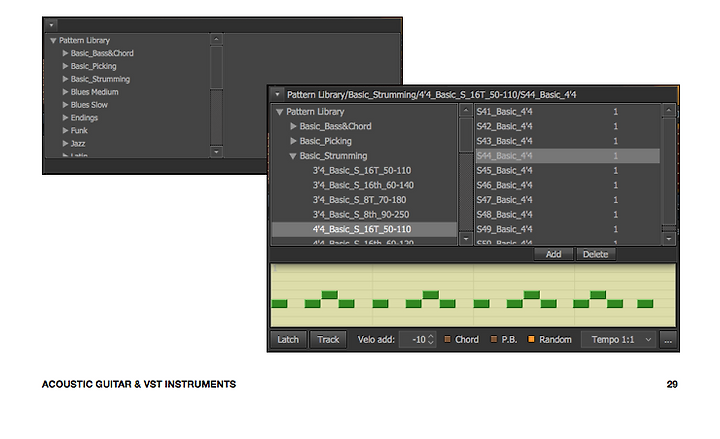This screenshot has width=720, height=439.
Task: Collapse Pattern Library root in back window
Action: click(53, 40)
